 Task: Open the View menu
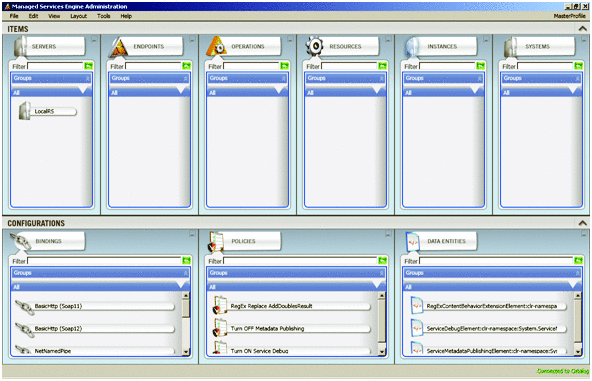click(54, 16)
